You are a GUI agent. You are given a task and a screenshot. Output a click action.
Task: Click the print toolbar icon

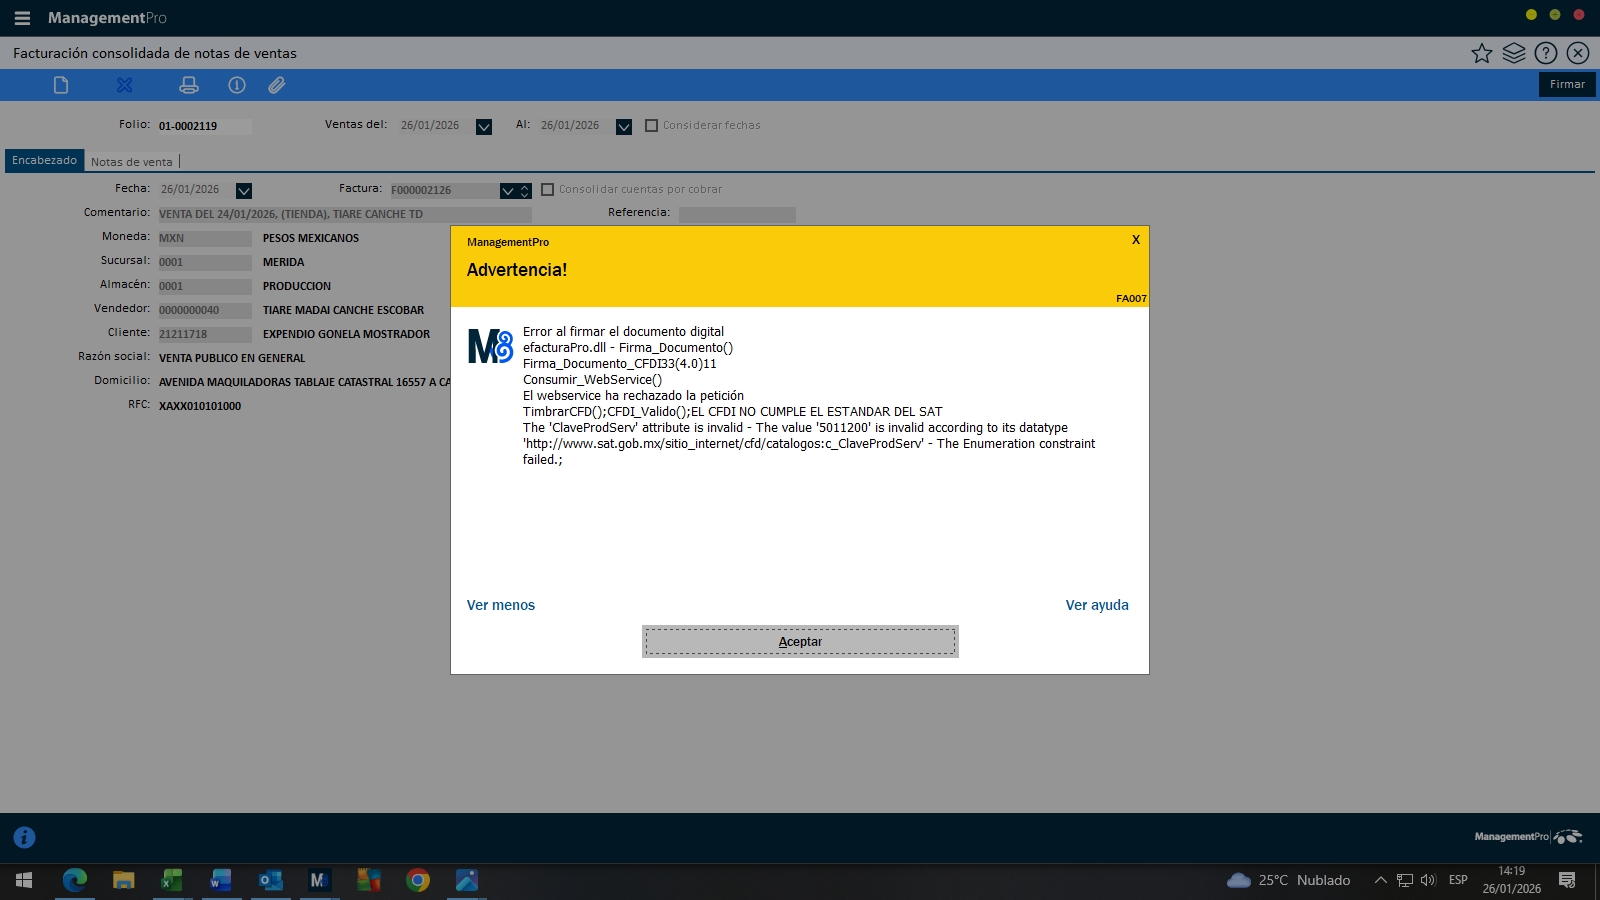(188, 85)
